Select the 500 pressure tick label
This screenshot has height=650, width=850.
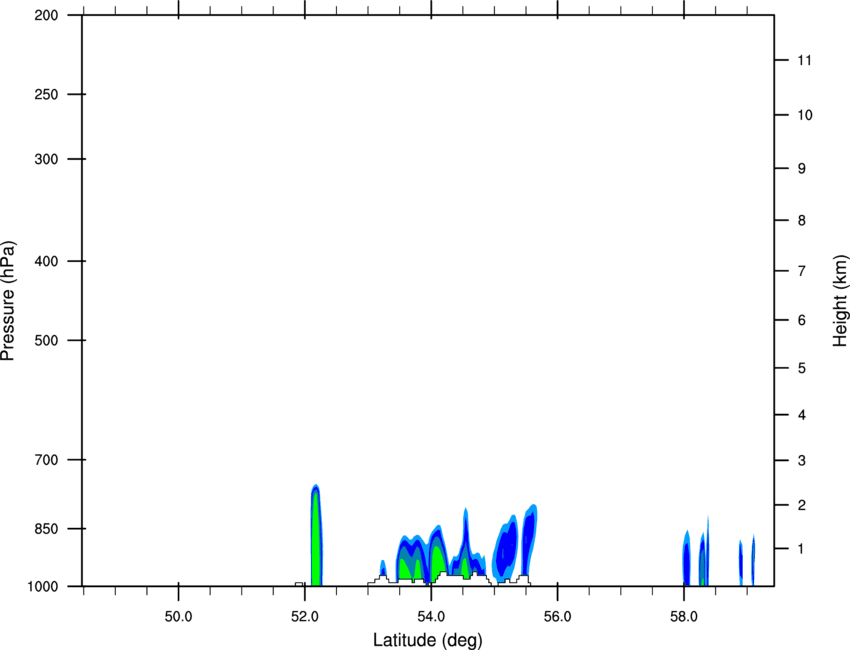pos(46,340)
